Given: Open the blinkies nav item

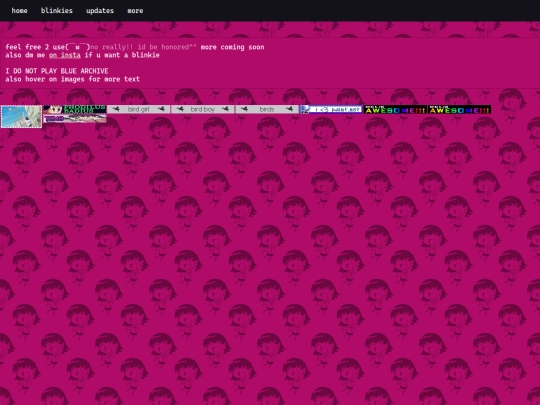Looking at the screenshot, I should [x=57, y=11].
